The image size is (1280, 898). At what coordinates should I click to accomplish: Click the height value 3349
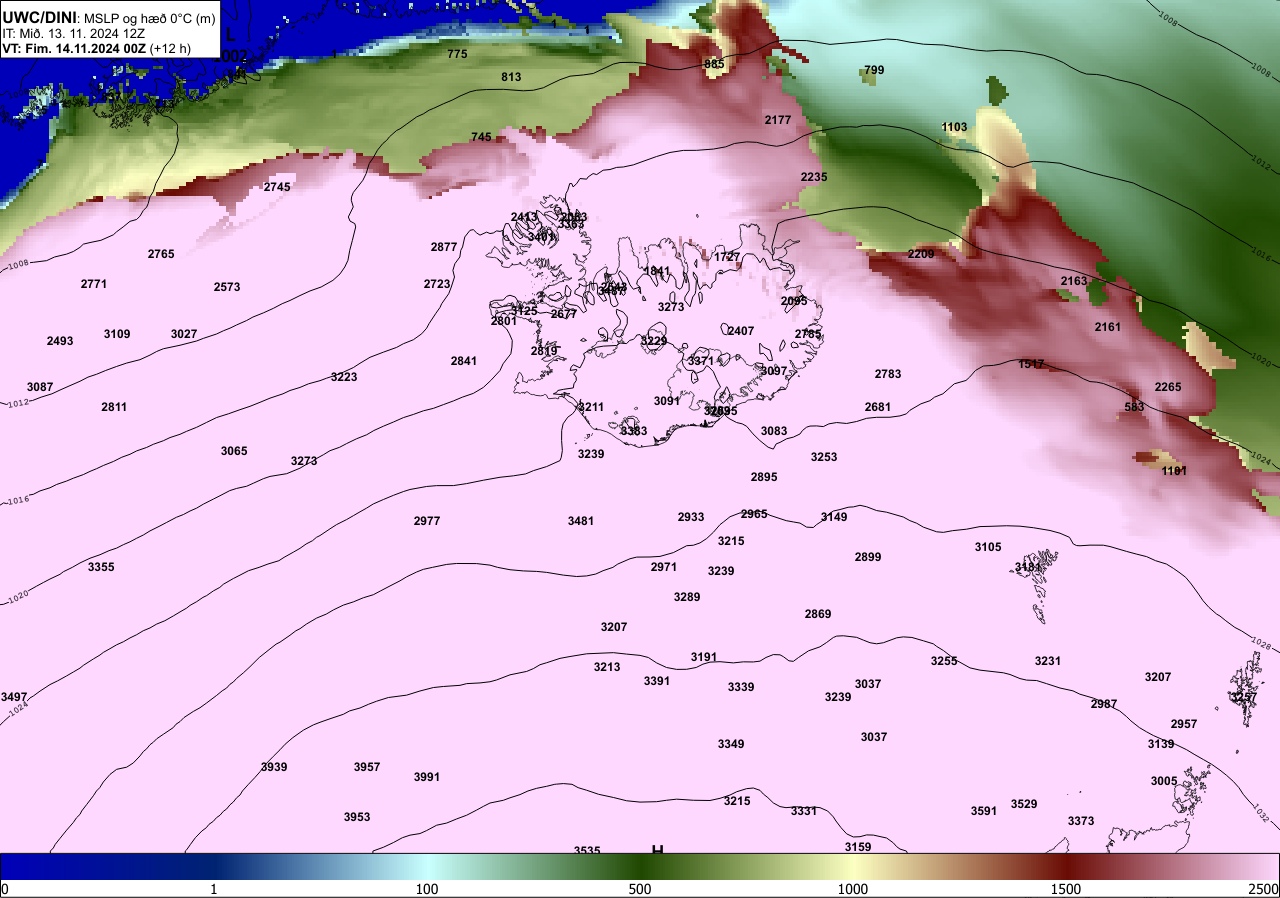pos(731,744)
